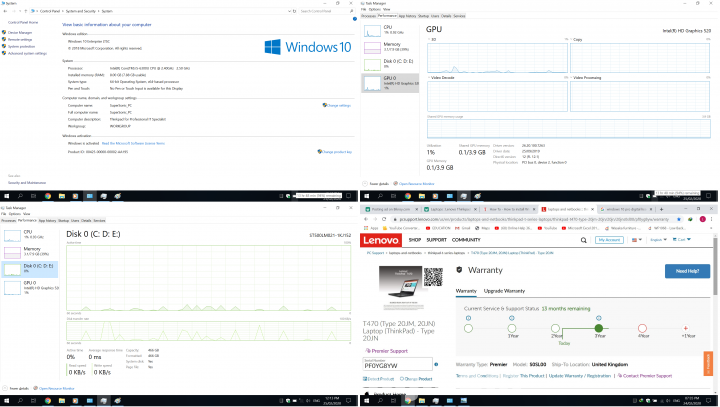Click the red 4 Year warranty timeline marker

pos(642,328)
